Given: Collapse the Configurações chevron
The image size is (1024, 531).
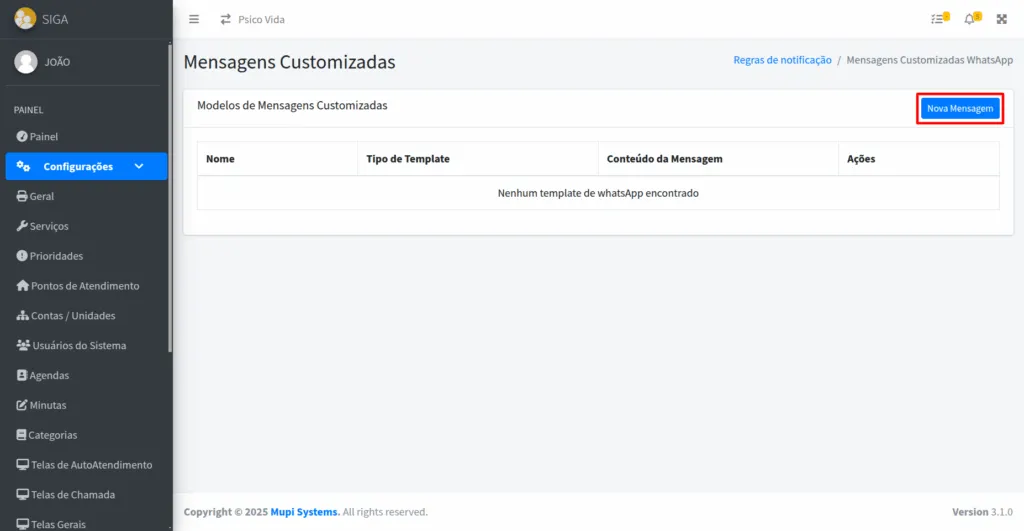Looking at the screenshot, I should pyautogui.click(x=139, y=166).
